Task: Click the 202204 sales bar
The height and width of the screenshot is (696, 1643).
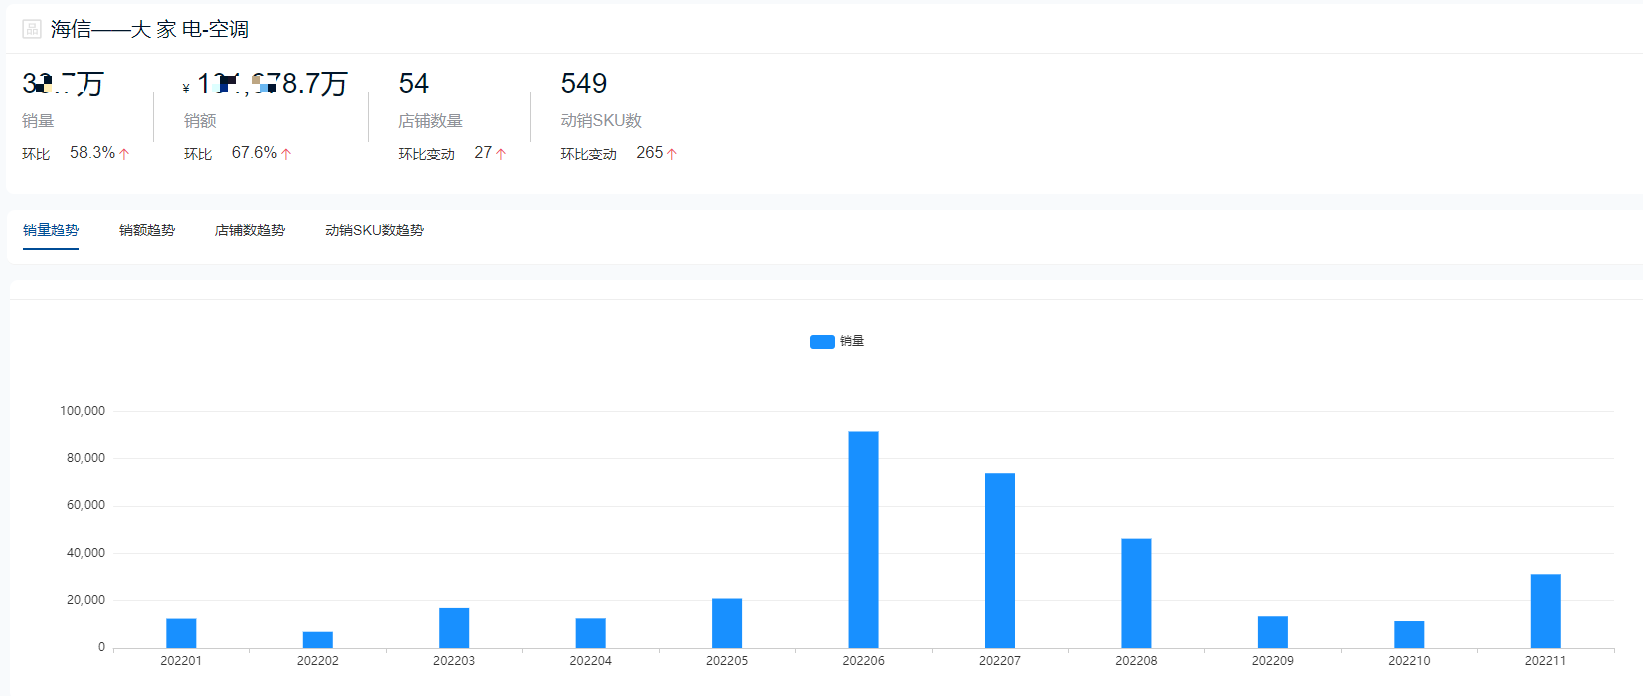Action: 591,633
